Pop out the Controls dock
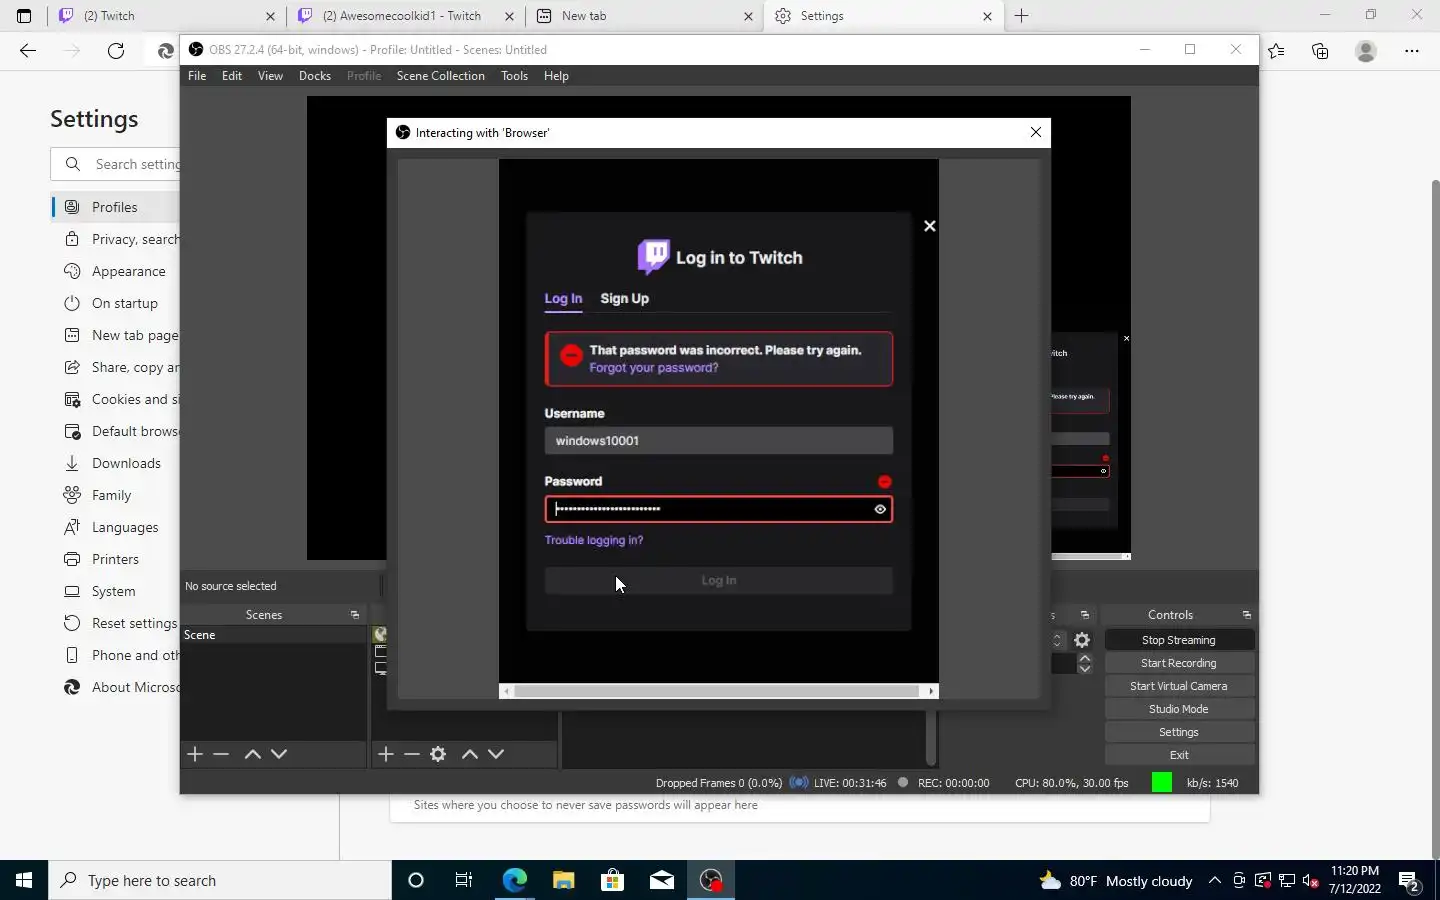1440x900 pixels. click(x=1246, y=615)
